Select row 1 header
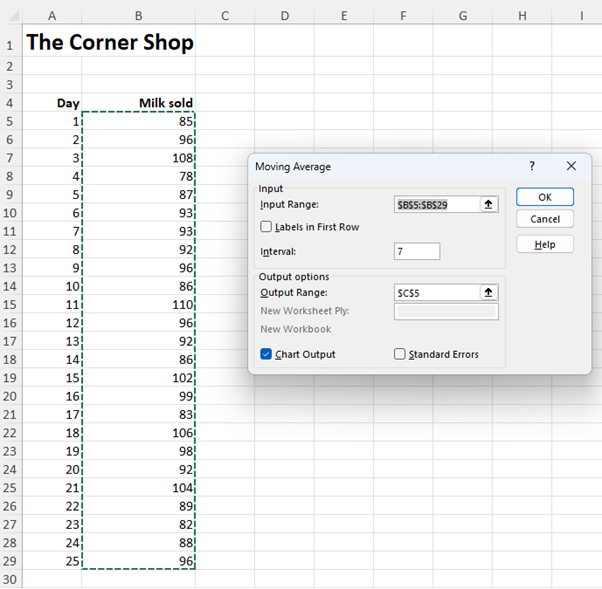Viewport: 602px width, 589px height. pyautogui.click(x=9, y=43)
